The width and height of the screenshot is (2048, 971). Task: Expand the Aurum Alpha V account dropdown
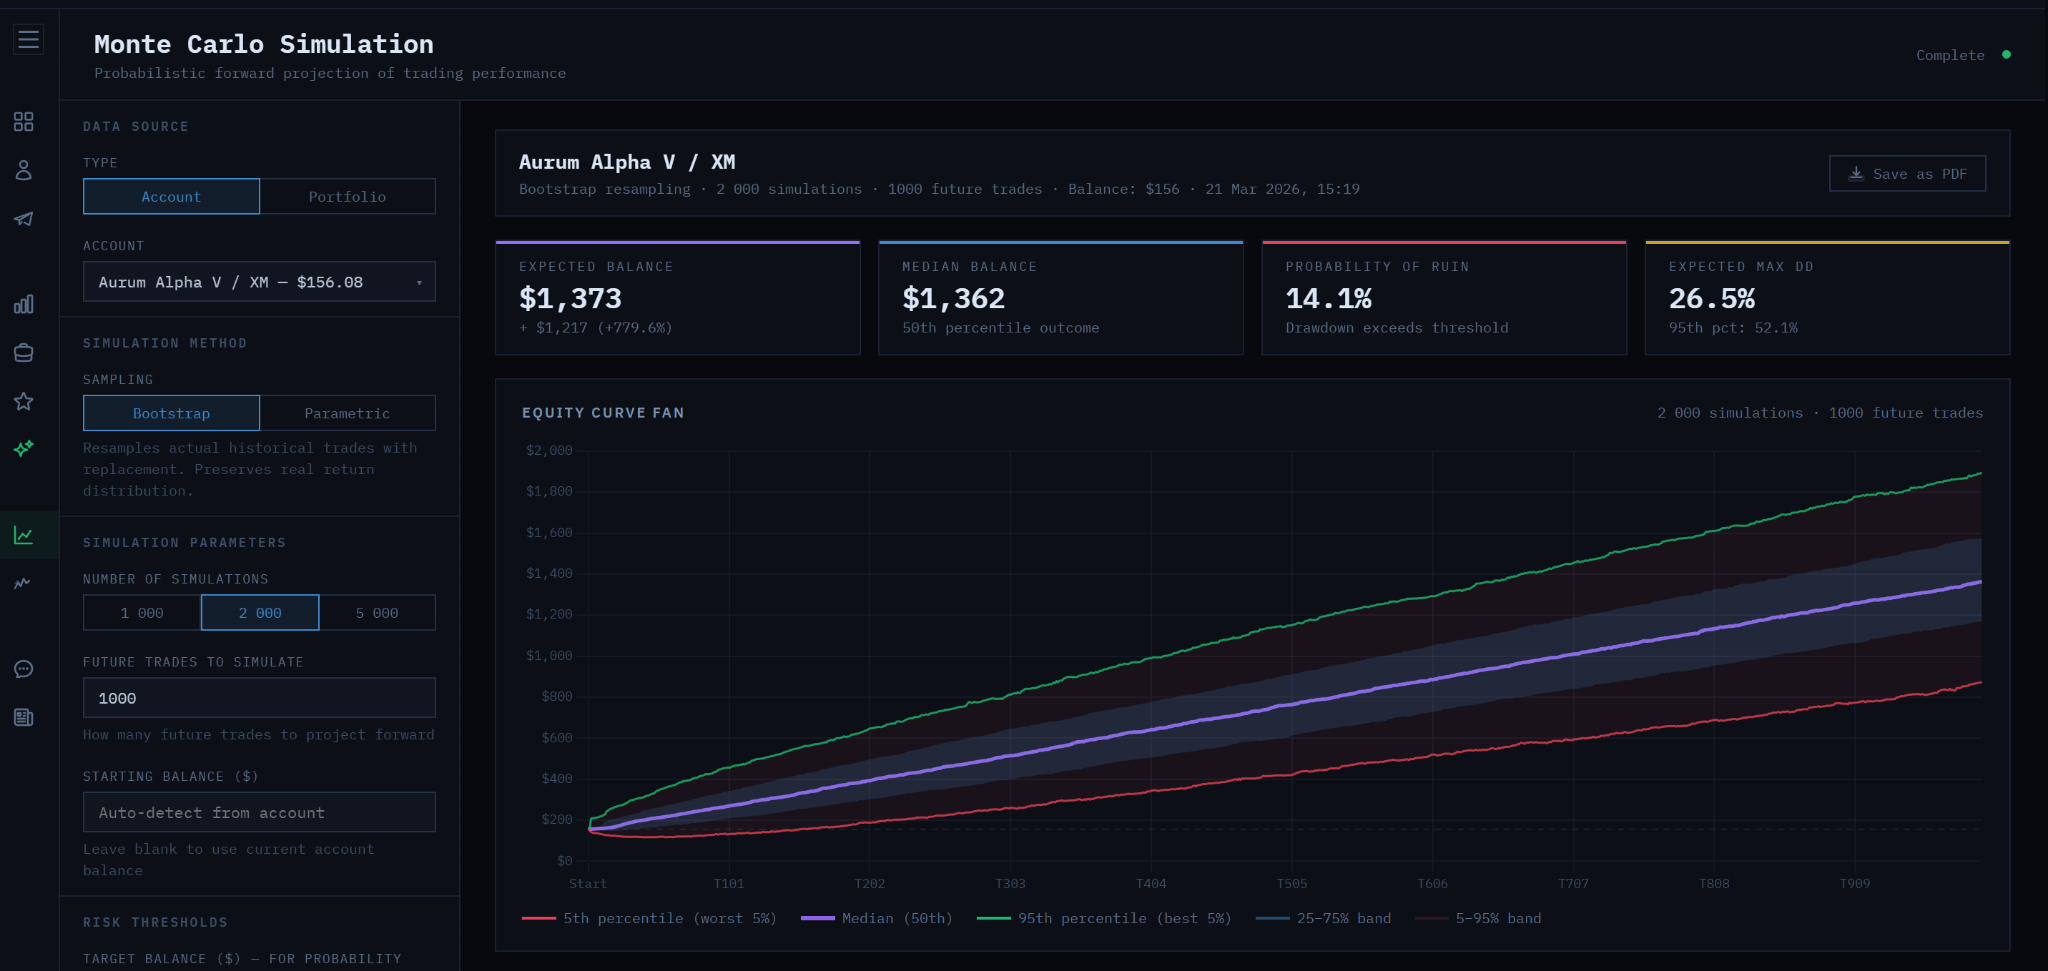259,283
